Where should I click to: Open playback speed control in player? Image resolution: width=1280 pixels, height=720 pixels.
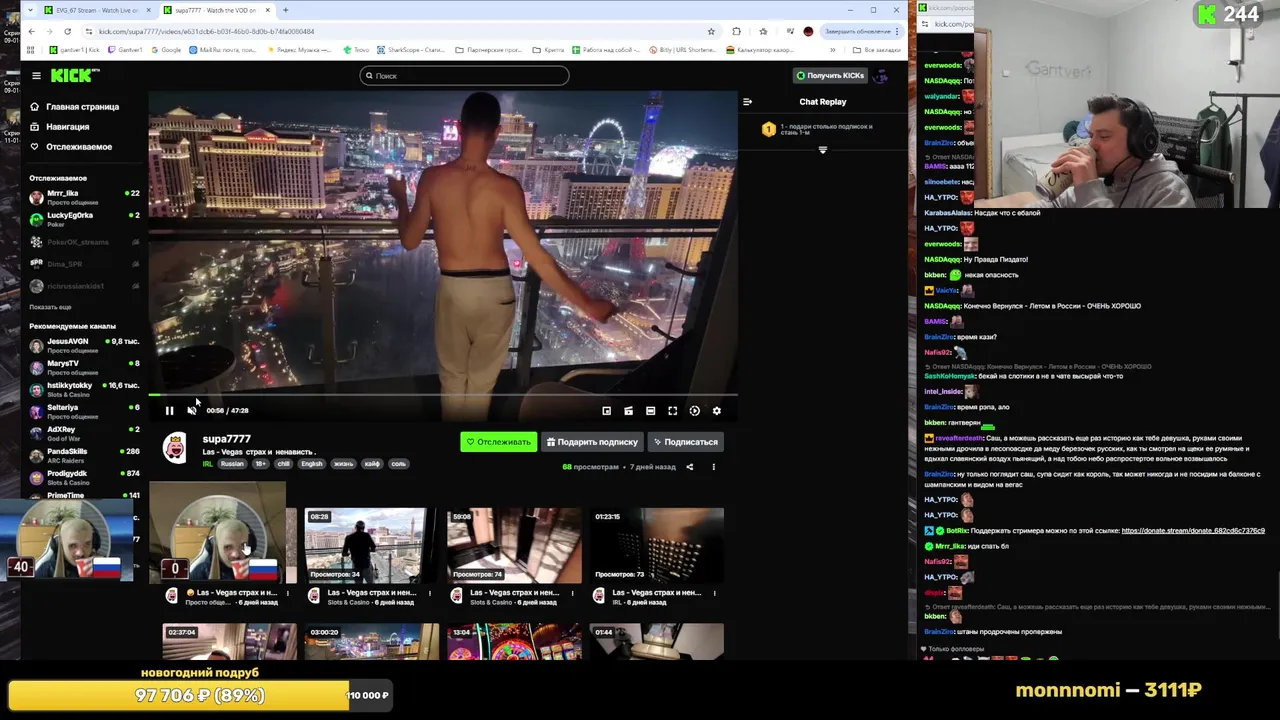[x=694, y=411]
